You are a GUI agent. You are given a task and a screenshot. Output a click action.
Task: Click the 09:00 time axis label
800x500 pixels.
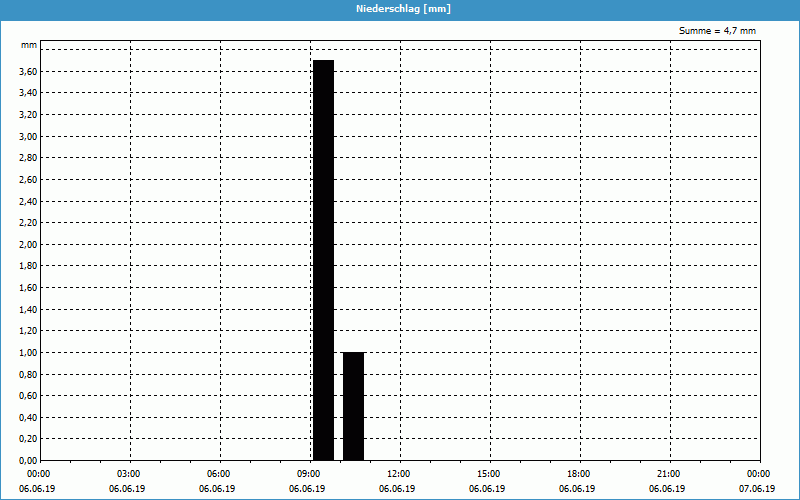310,474
